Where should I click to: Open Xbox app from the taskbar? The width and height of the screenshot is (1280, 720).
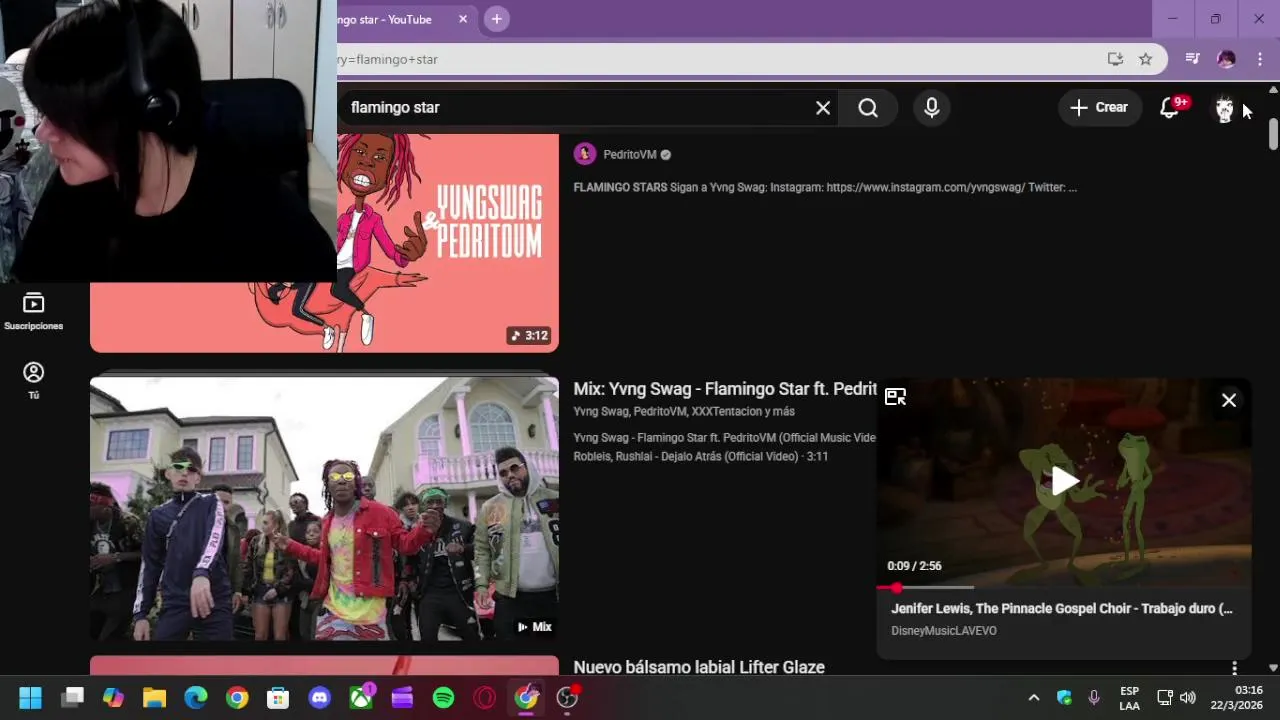tap(361, 698)
